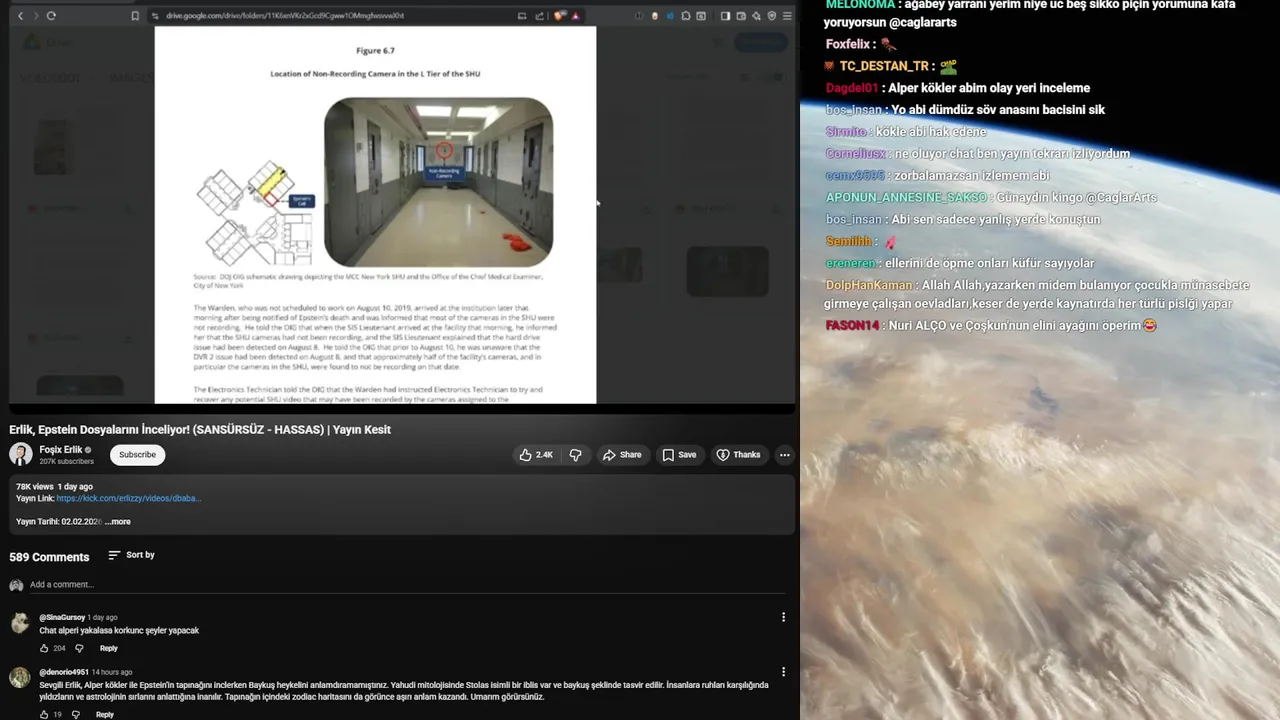Send a Thanks on the video
Image resolution: width=1280 pixels, height=720 pixels.
coord(738,455)
